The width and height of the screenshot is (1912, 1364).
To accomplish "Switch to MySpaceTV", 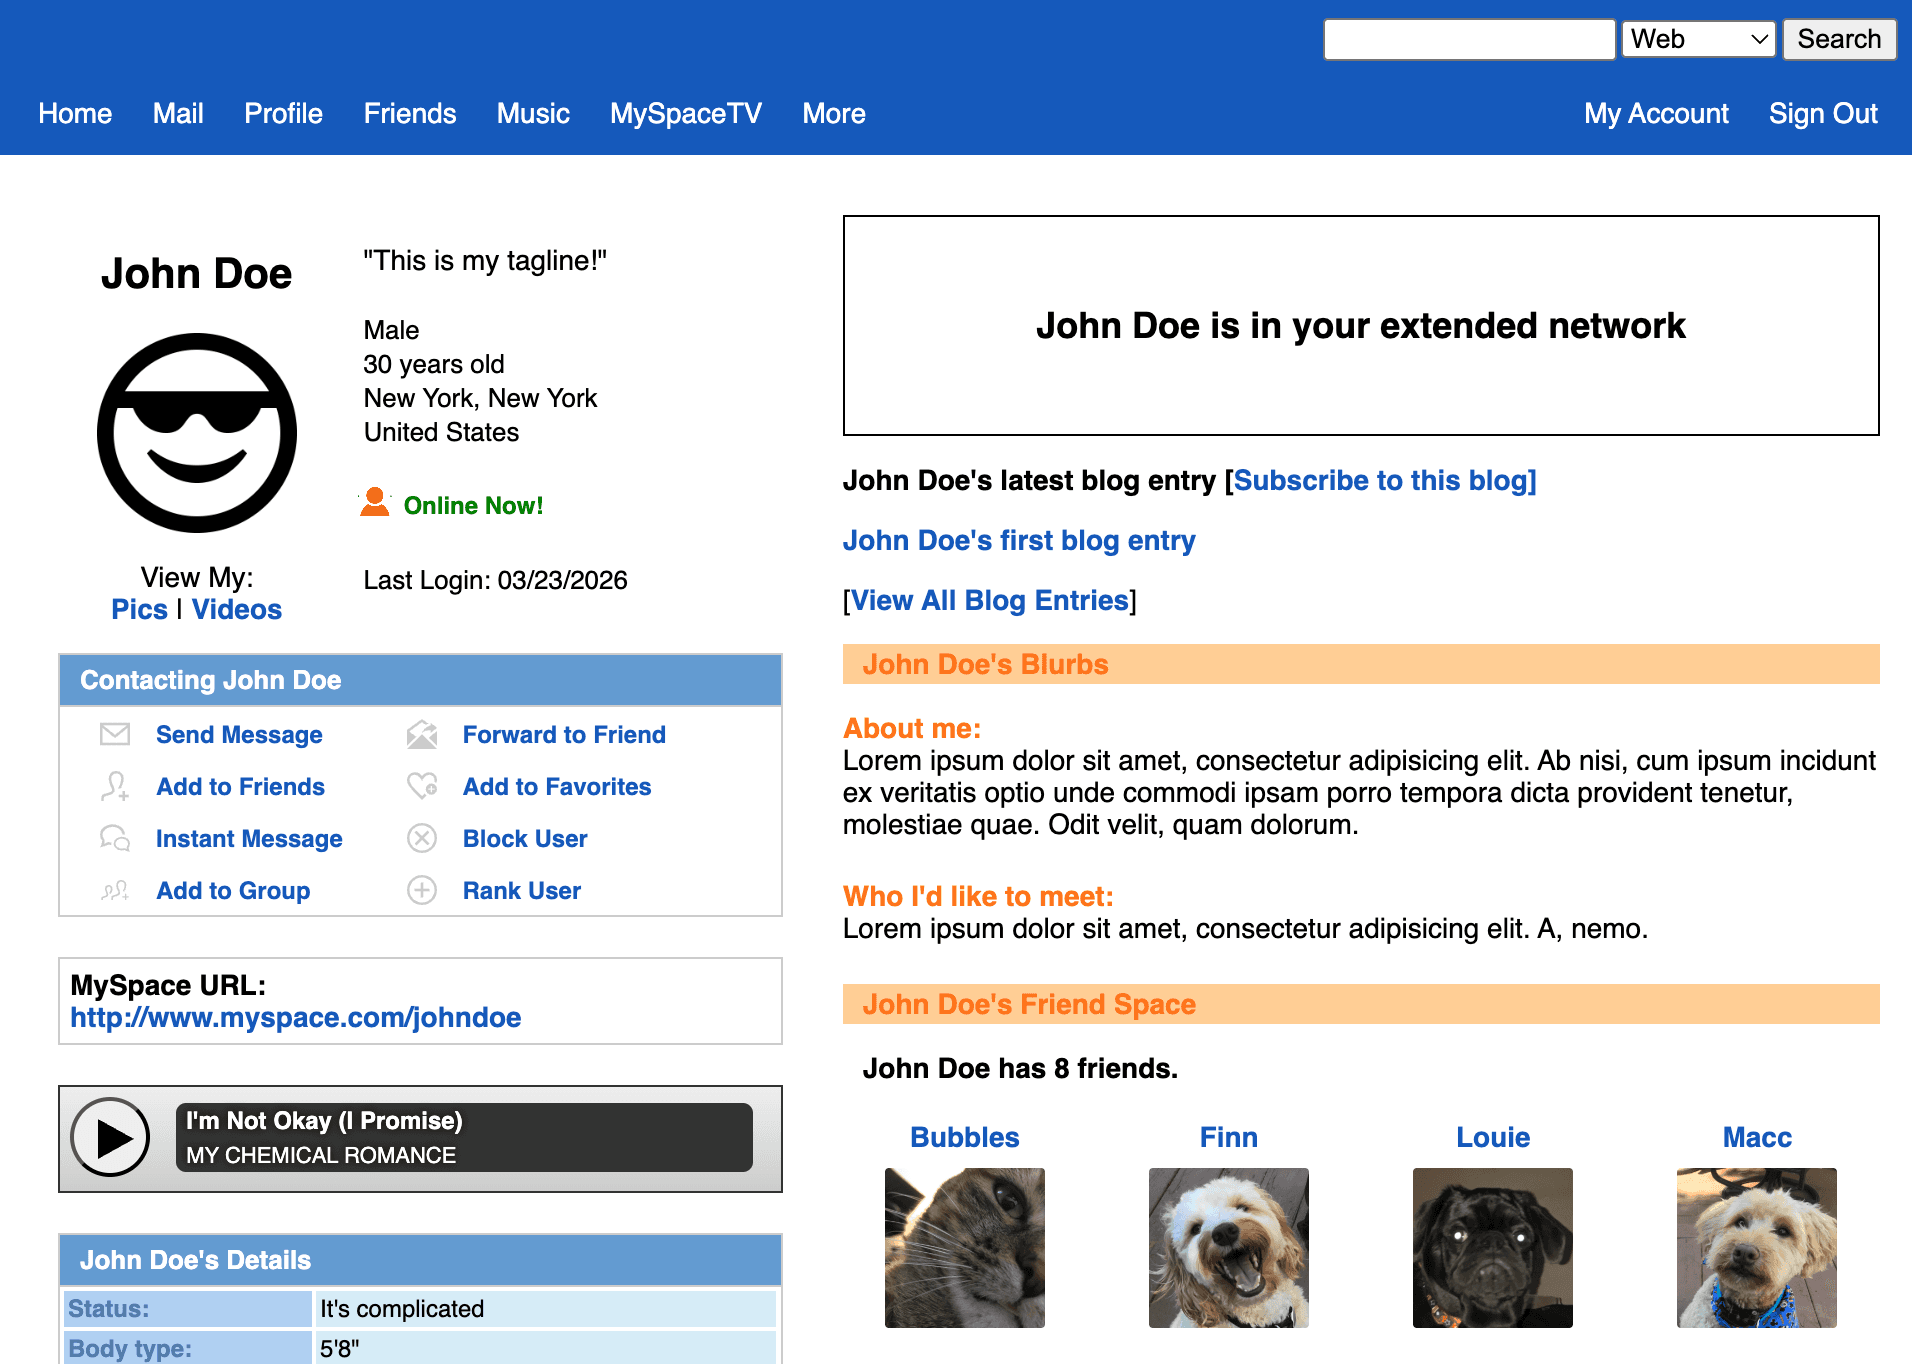I will click(x=685, y=113).
